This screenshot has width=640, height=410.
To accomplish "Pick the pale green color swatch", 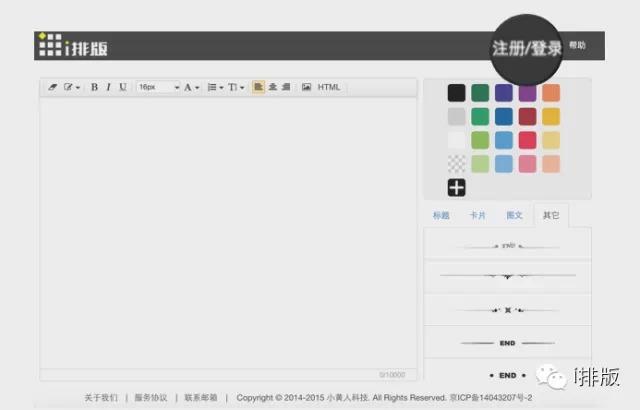I will [480, 164].
